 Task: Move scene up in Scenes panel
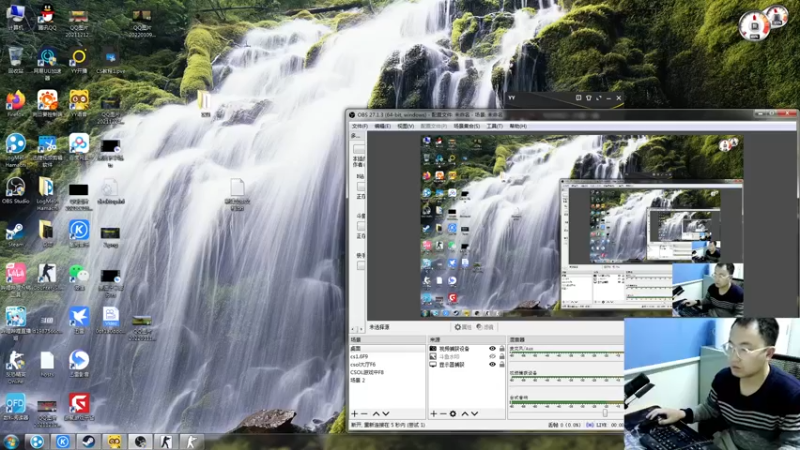376,414
